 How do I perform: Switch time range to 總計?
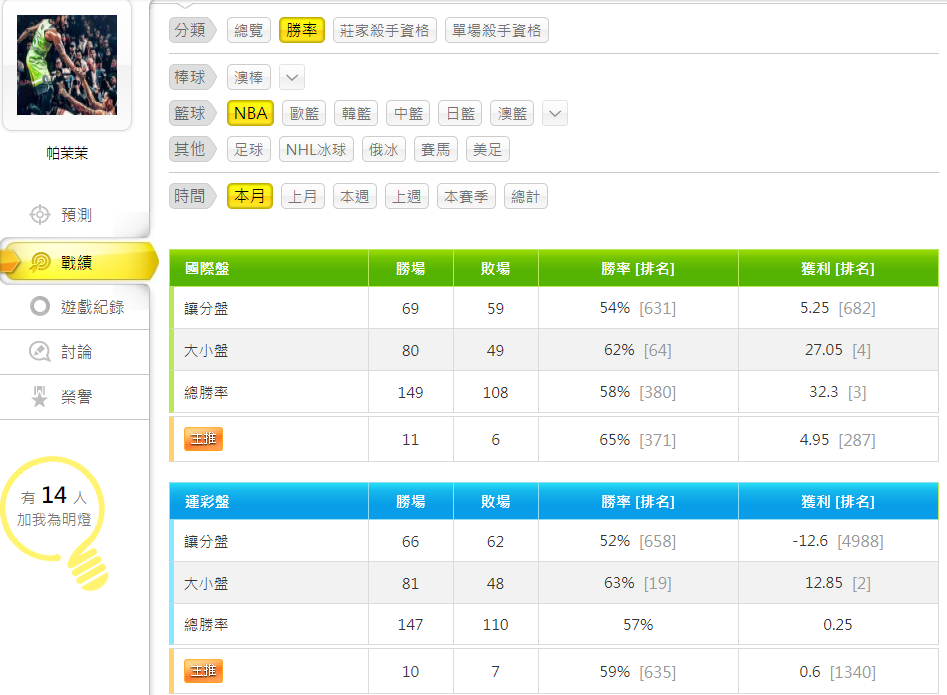[x=526, y=196]
